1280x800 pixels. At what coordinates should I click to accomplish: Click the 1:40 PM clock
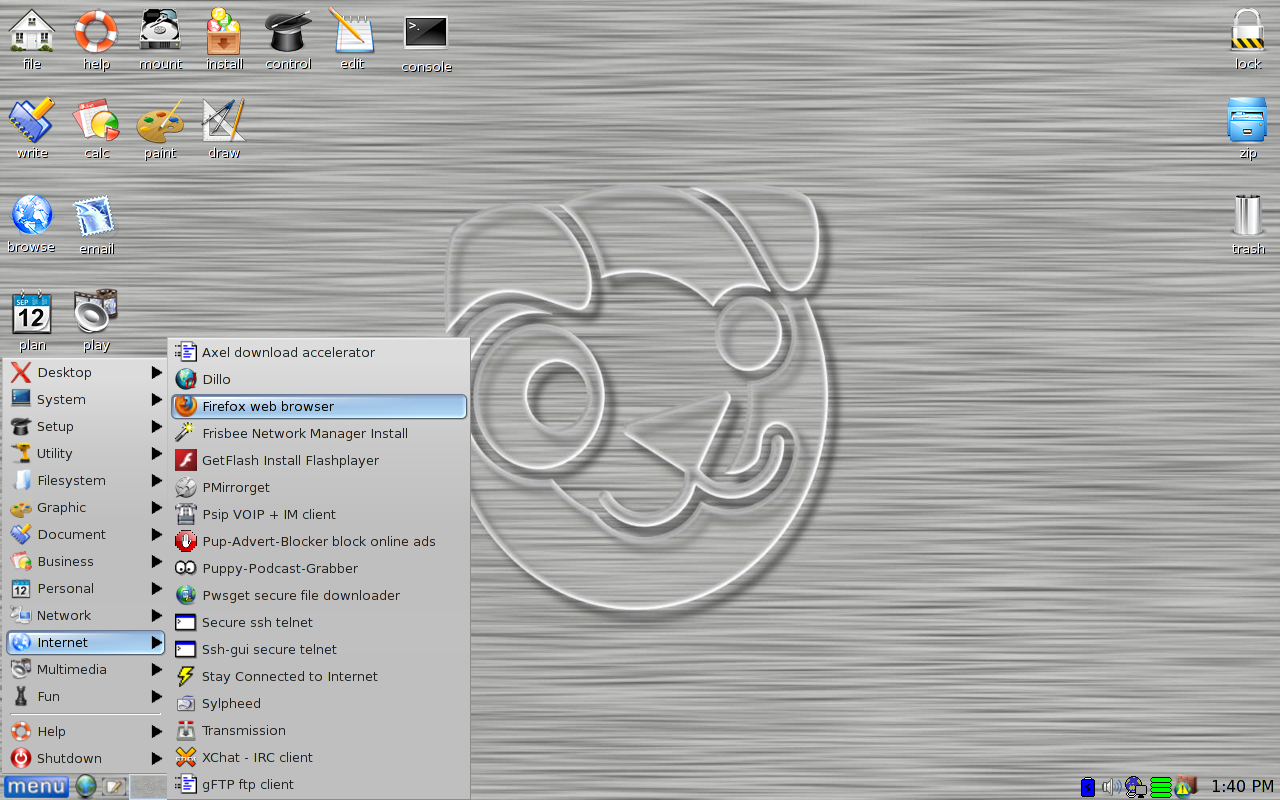pos(1242,787)
